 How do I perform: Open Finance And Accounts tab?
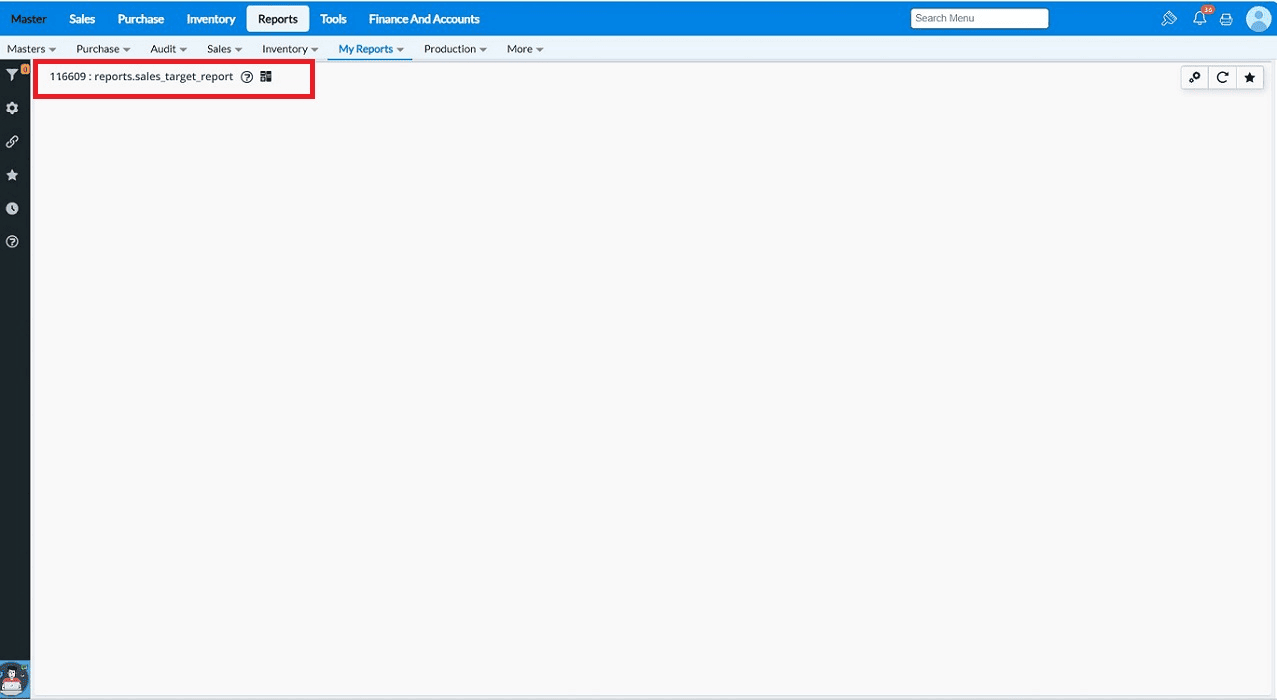pos(424,19)
